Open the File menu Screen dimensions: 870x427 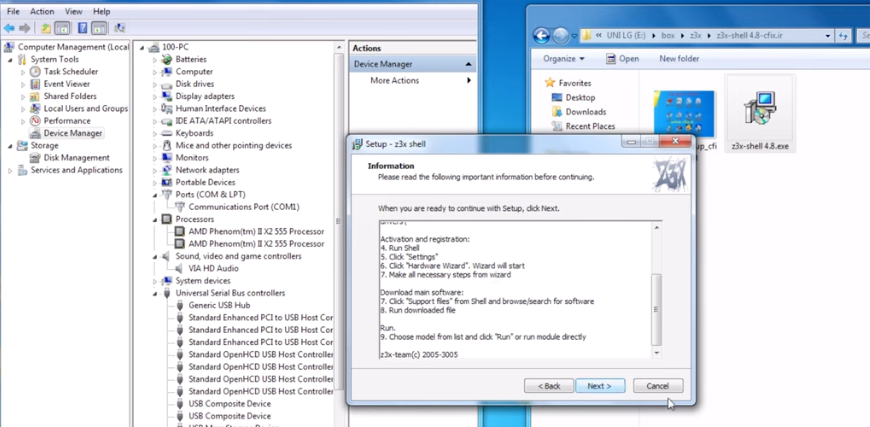pos(13,11)
